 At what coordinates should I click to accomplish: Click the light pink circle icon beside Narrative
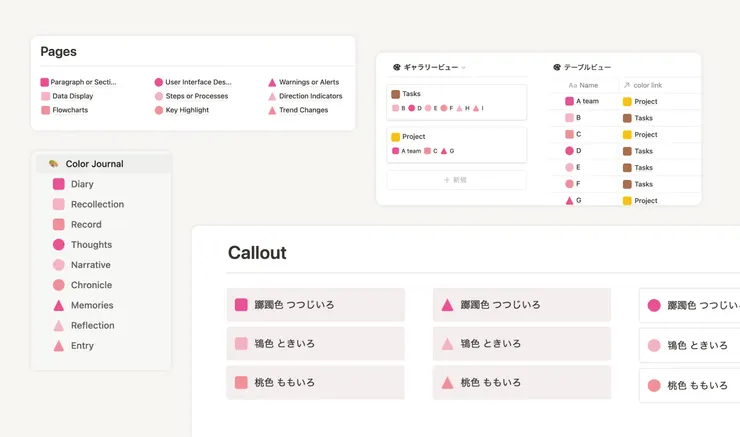tap(59, 265)
